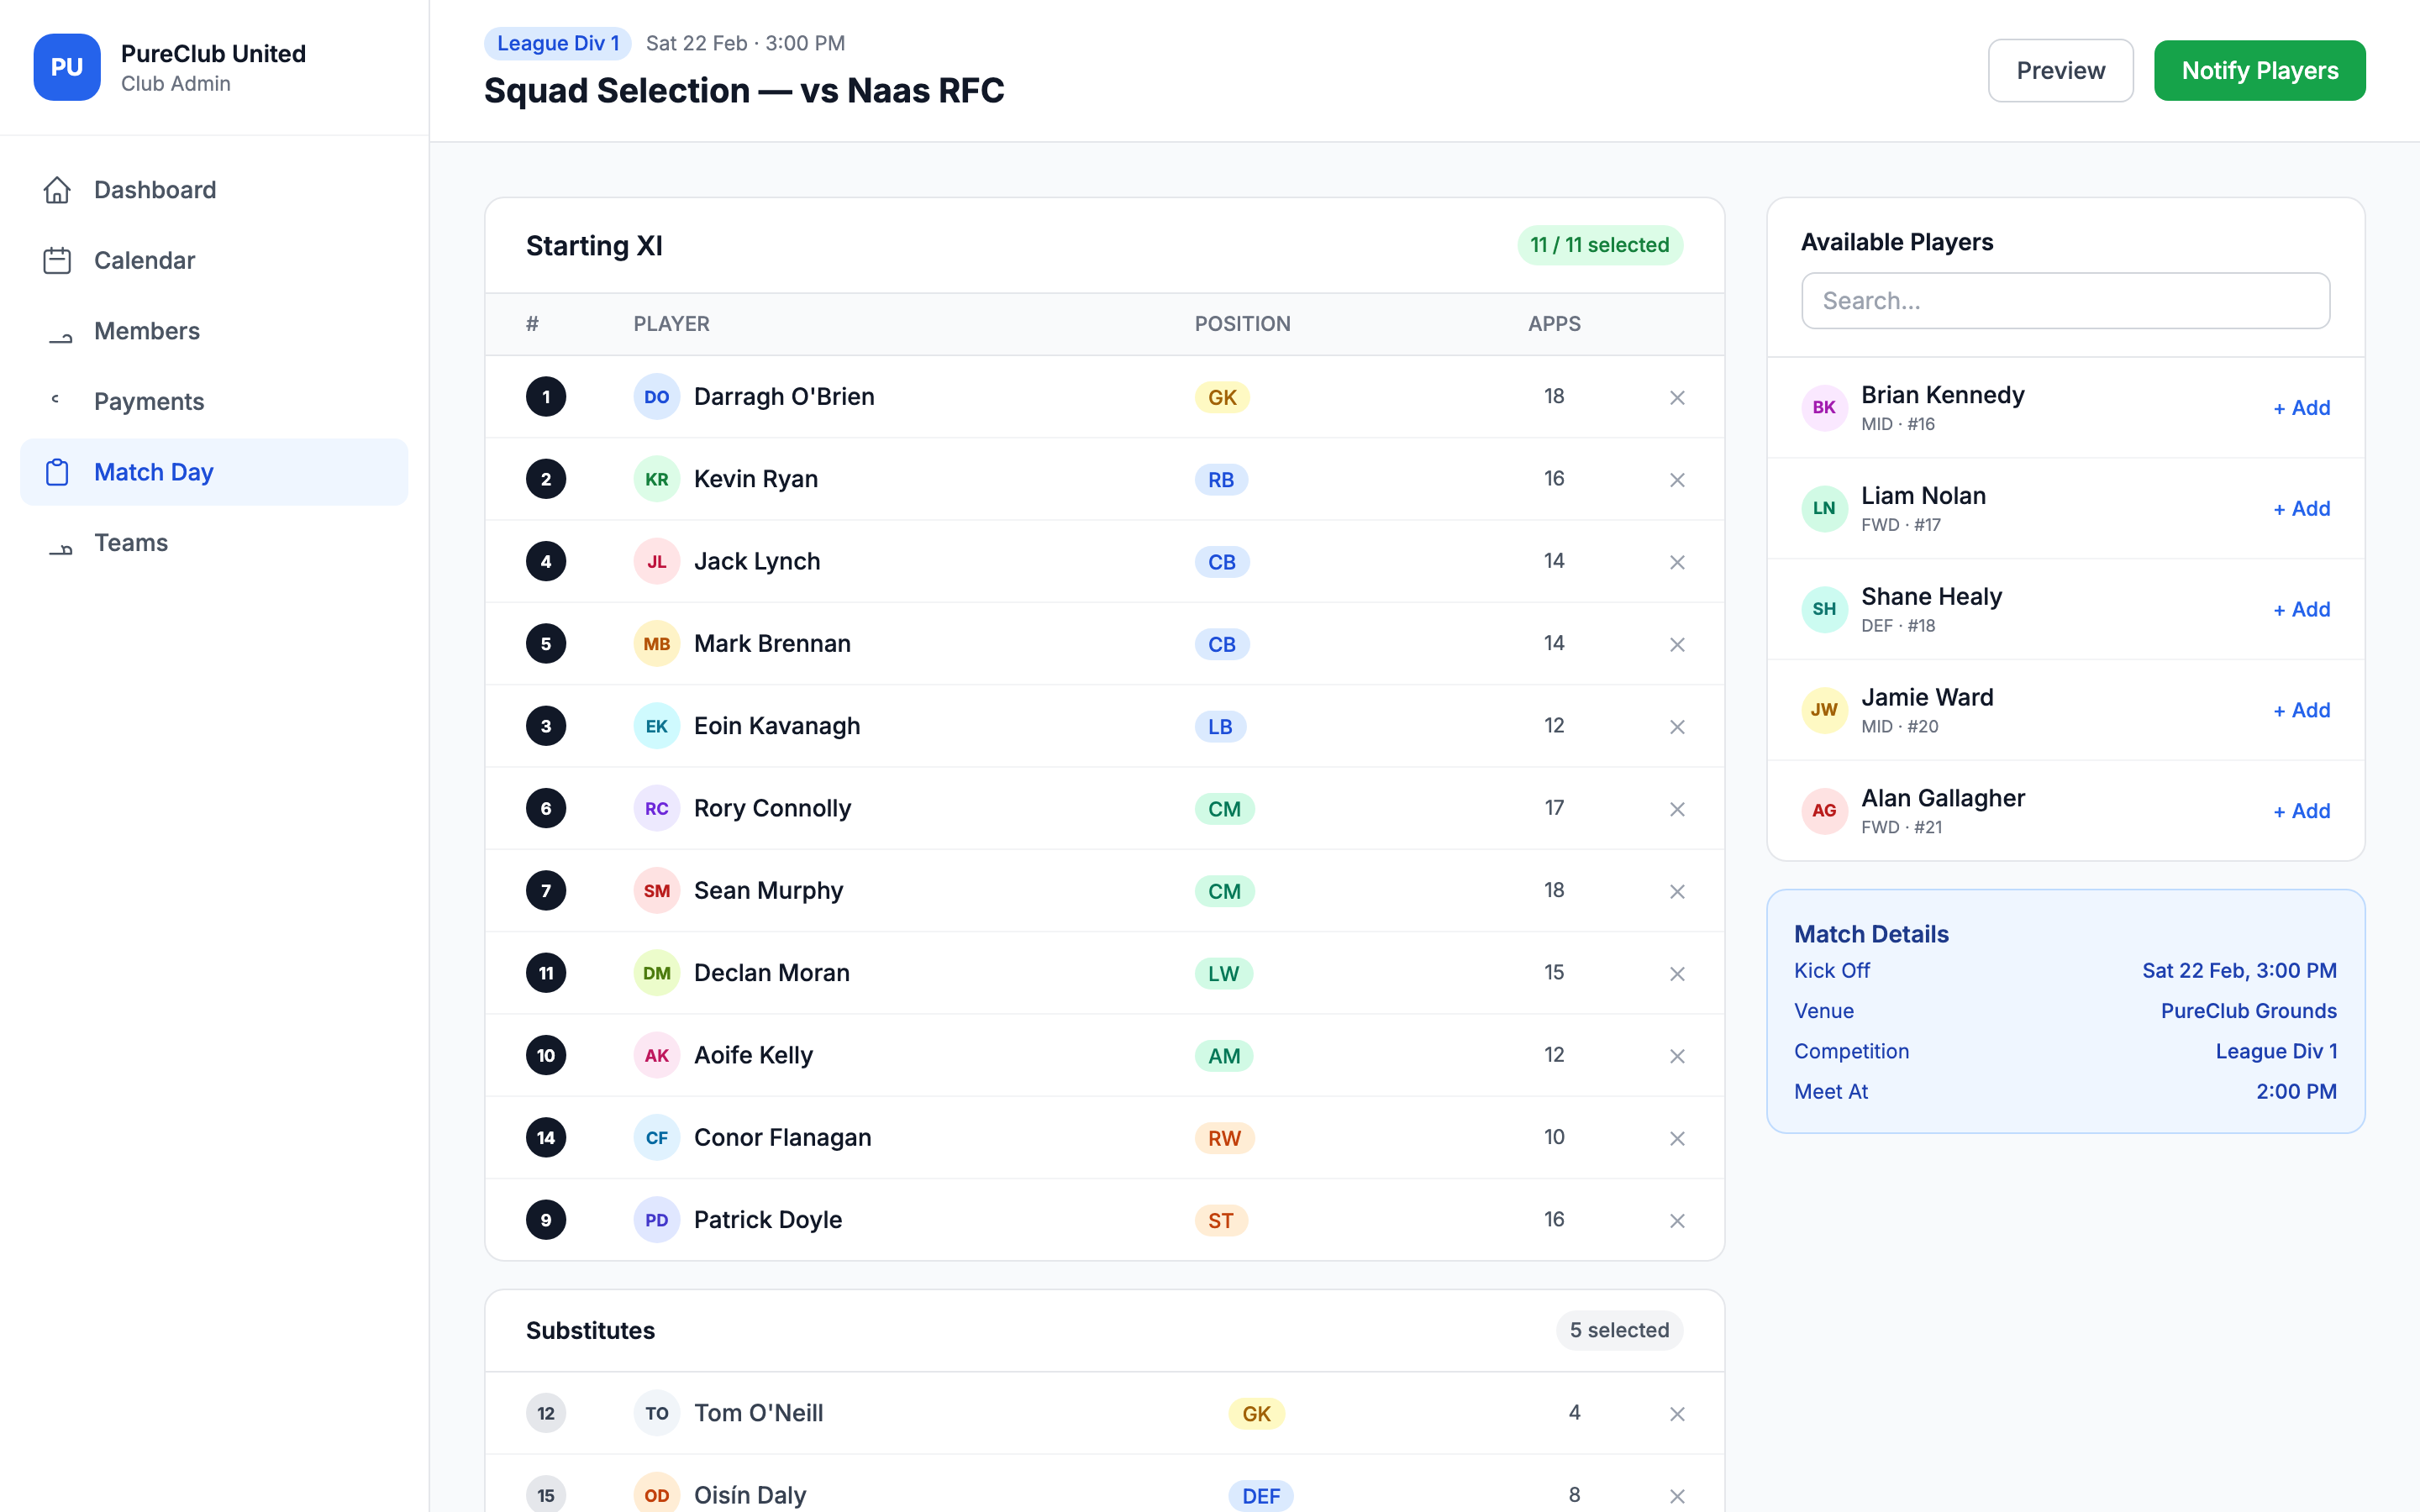Viewport: 2420px width, 1512px height.
Task: Click Brian Kennedy's BK avatar
Action: (x=1824, y=407)
